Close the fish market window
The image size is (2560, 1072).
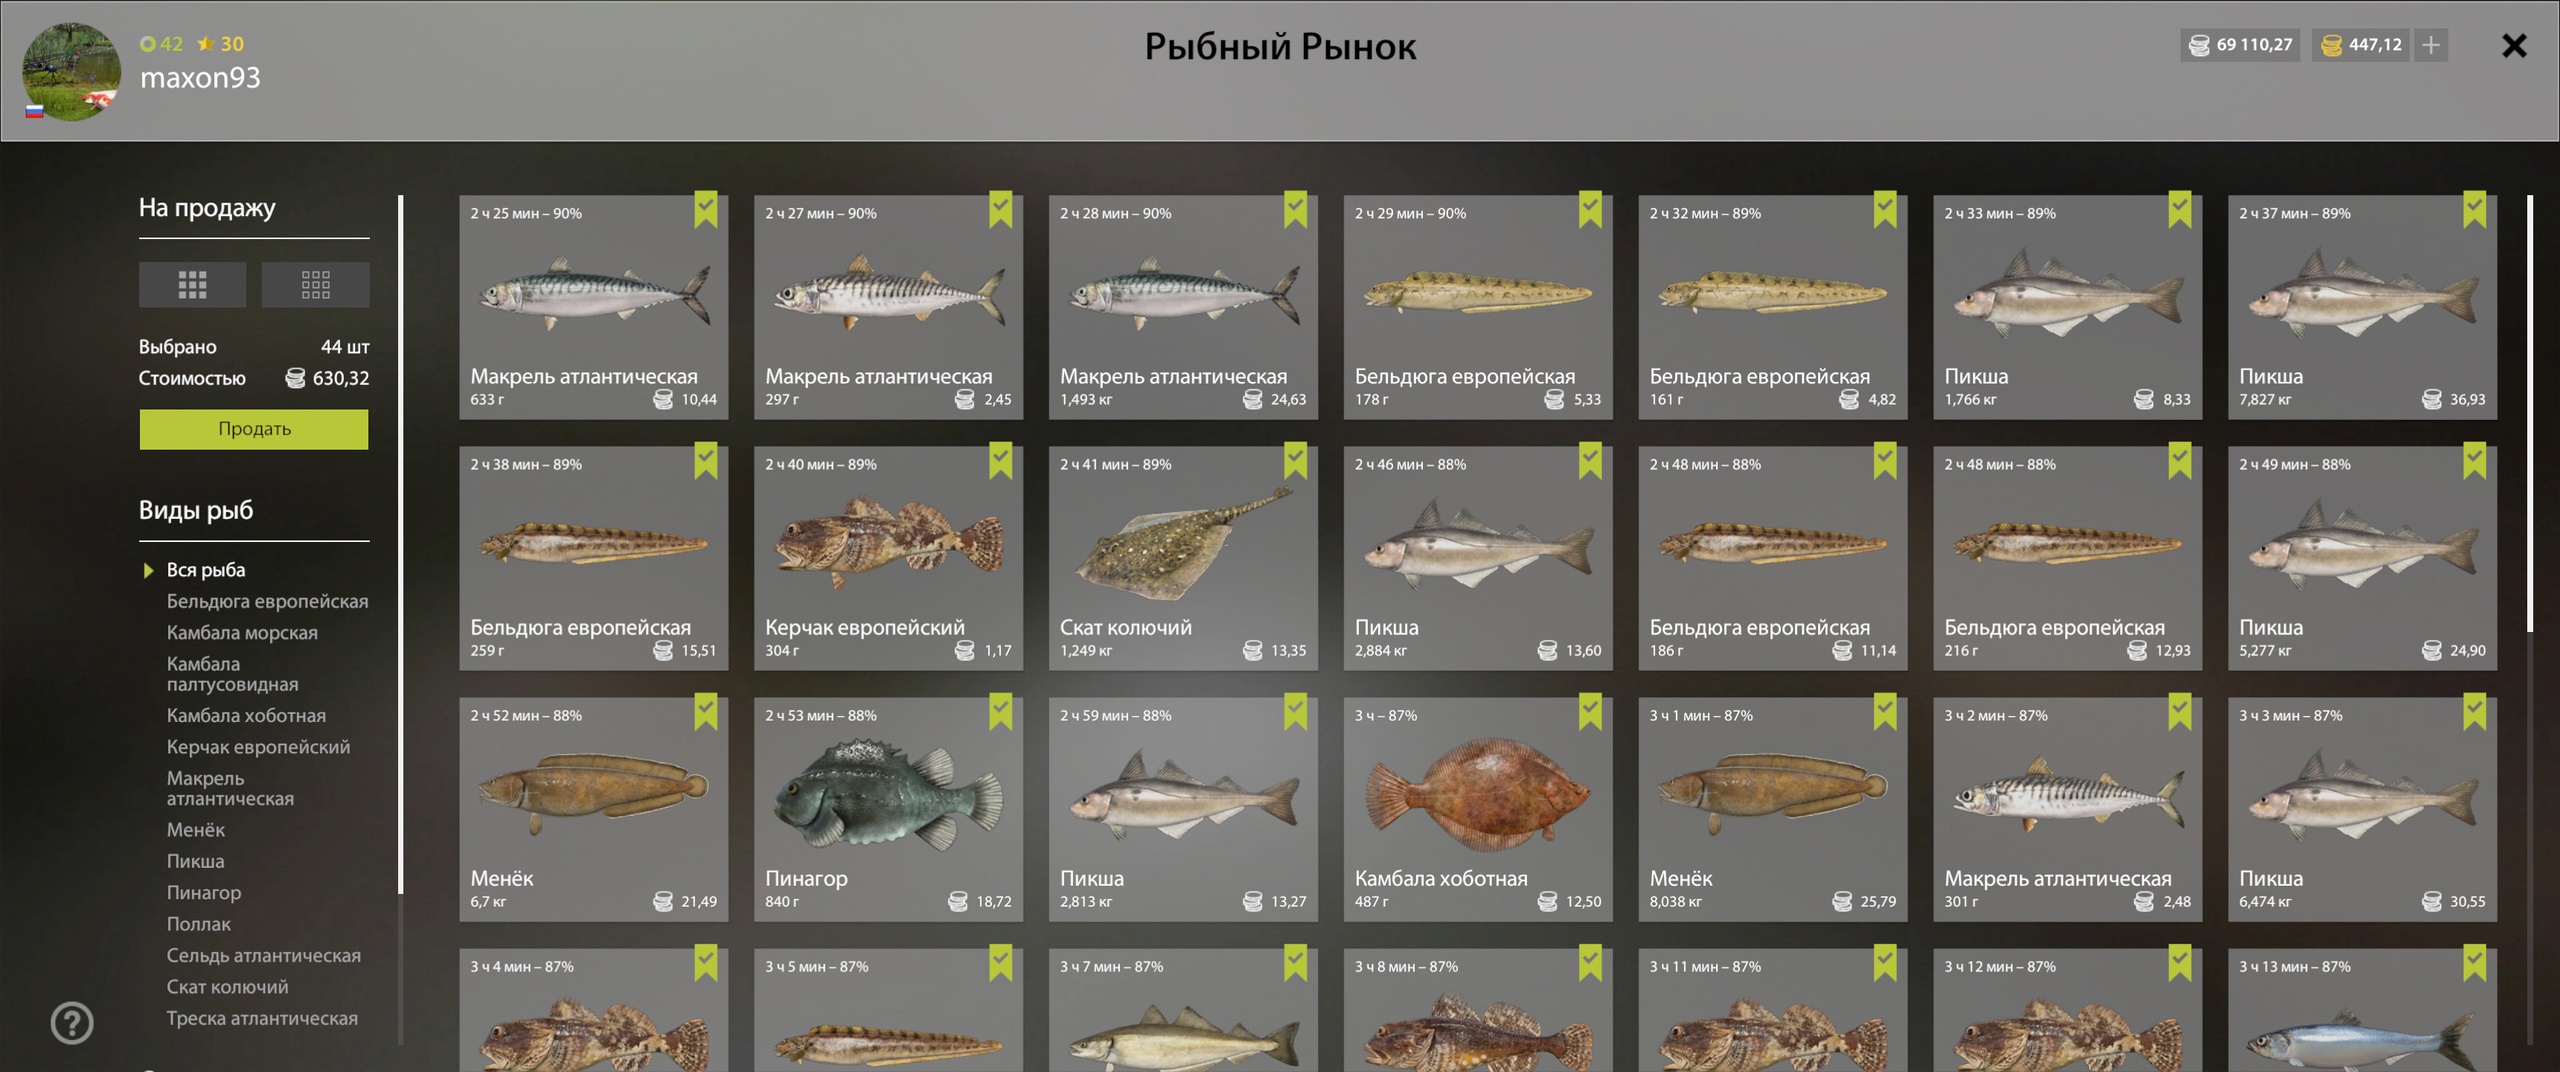point(2514,46)
